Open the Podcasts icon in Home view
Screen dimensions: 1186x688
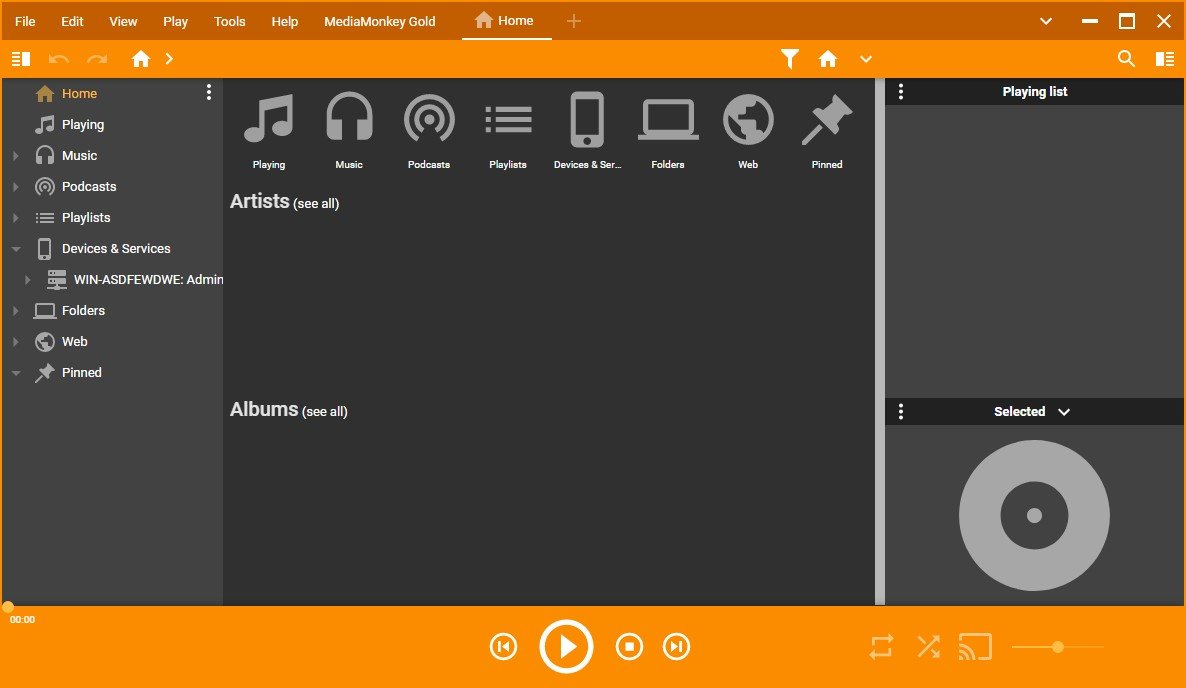(428, 120)
